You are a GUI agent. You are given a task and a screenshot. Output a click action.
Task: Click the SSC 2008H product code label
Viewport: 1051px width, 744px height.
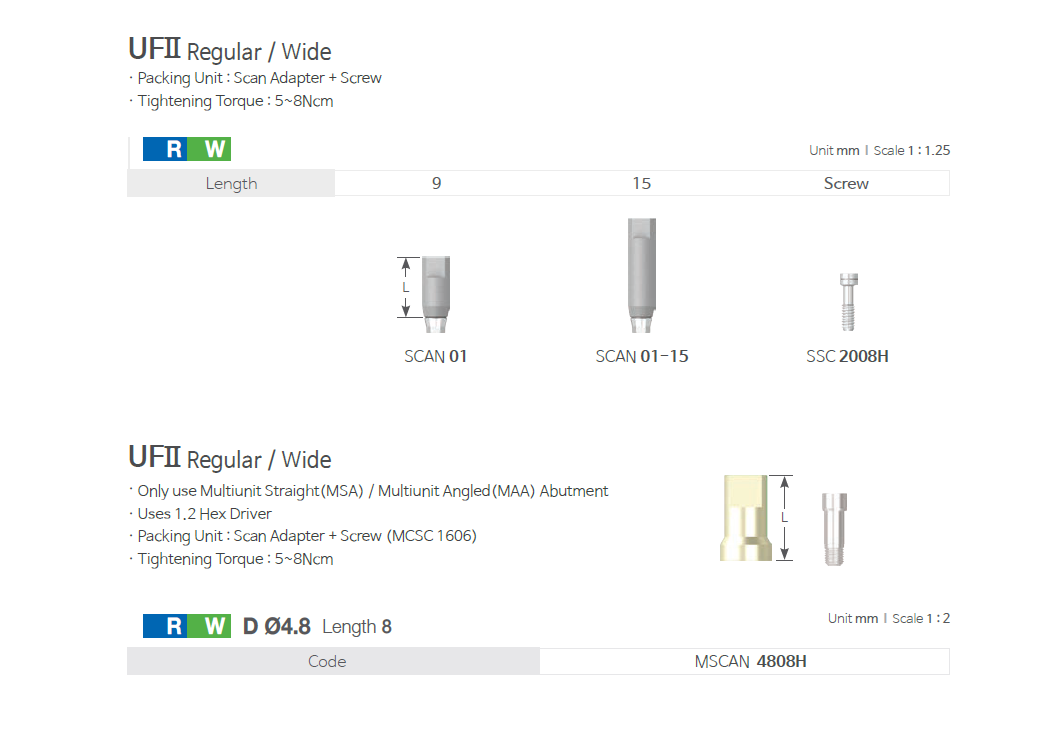point(847,356)
